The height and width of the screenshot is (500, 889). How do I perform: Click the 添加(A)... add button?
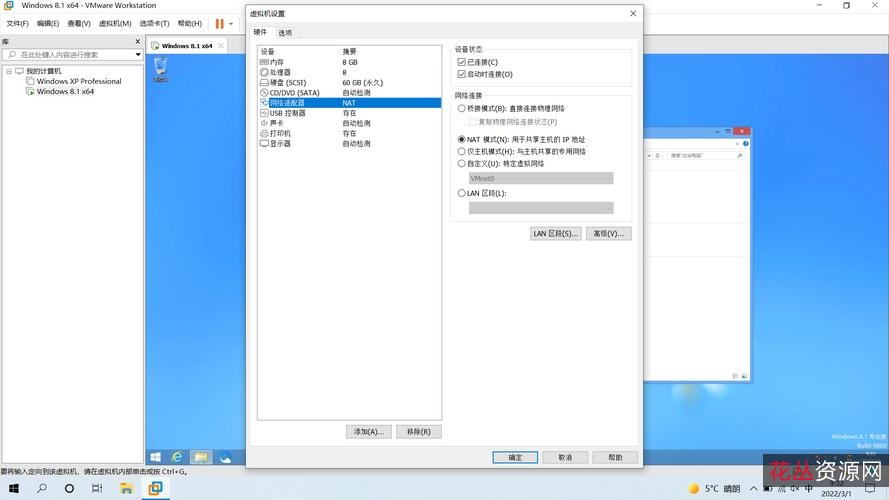[369, 431]
